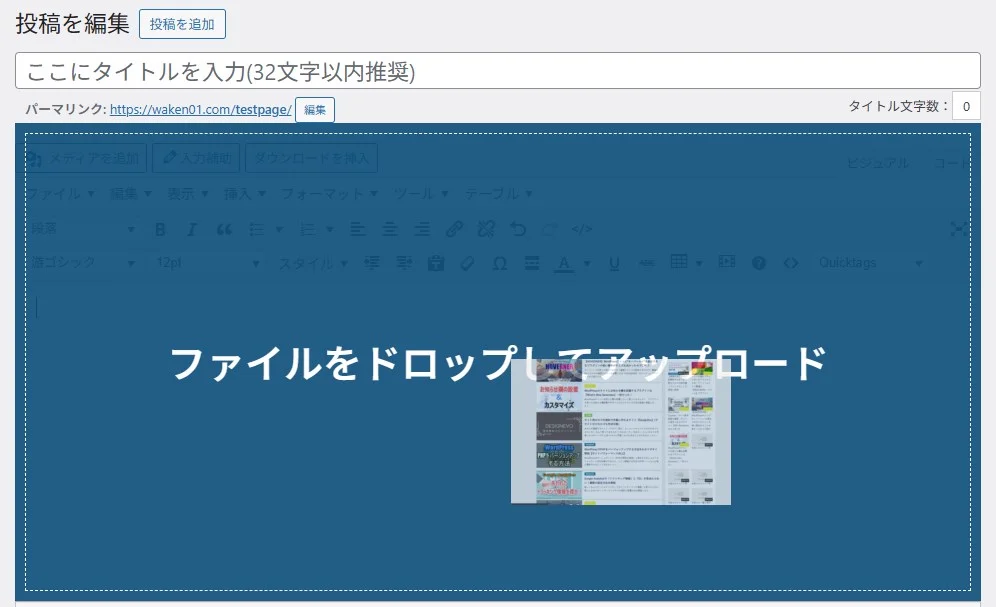The height and width of the screenshot is (607, 996).
Task: Apply numbered list formatting
Action: click(x=307, y=229)
